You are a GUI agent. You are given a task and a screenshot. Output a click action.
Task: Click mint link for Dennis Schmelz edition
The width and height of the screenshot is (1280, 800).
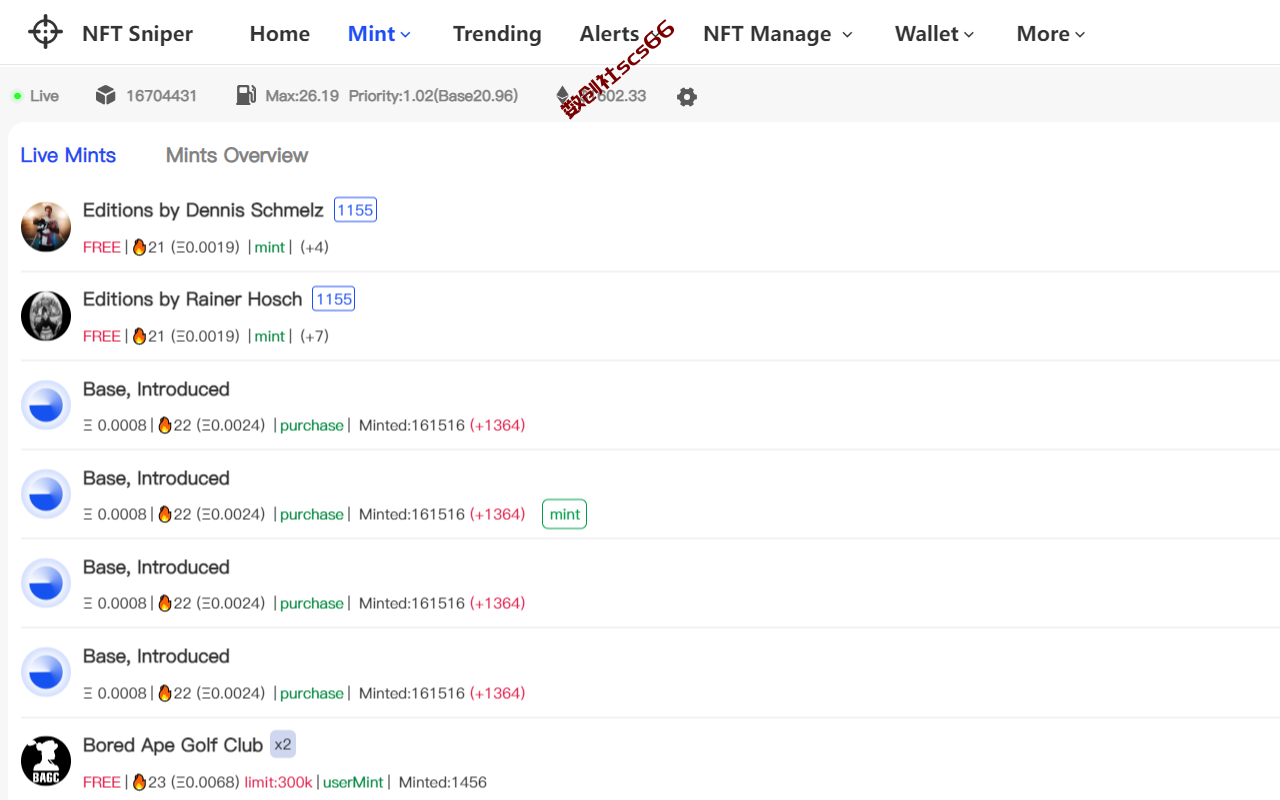coord(269,247)
